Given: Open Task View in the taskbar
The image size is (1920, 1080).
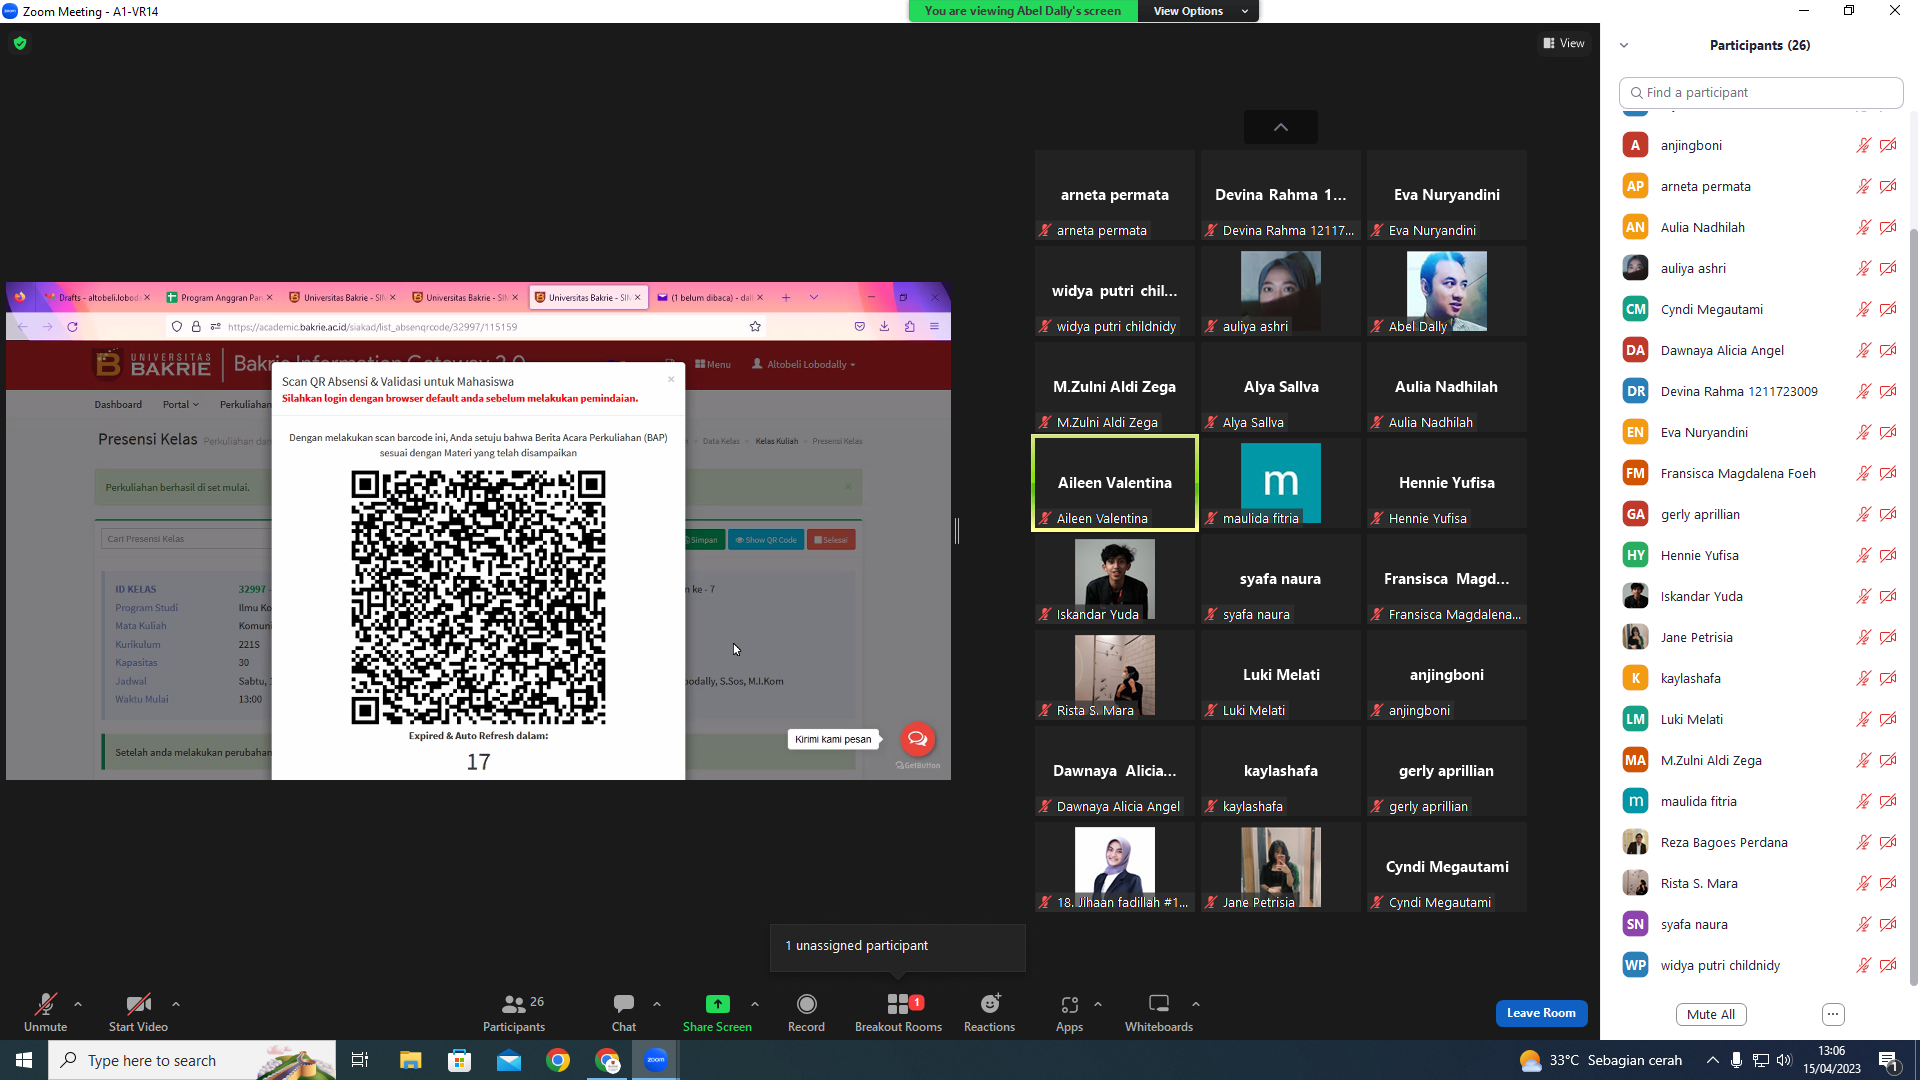Looking at the screenshot, I should pos(360,1060).
